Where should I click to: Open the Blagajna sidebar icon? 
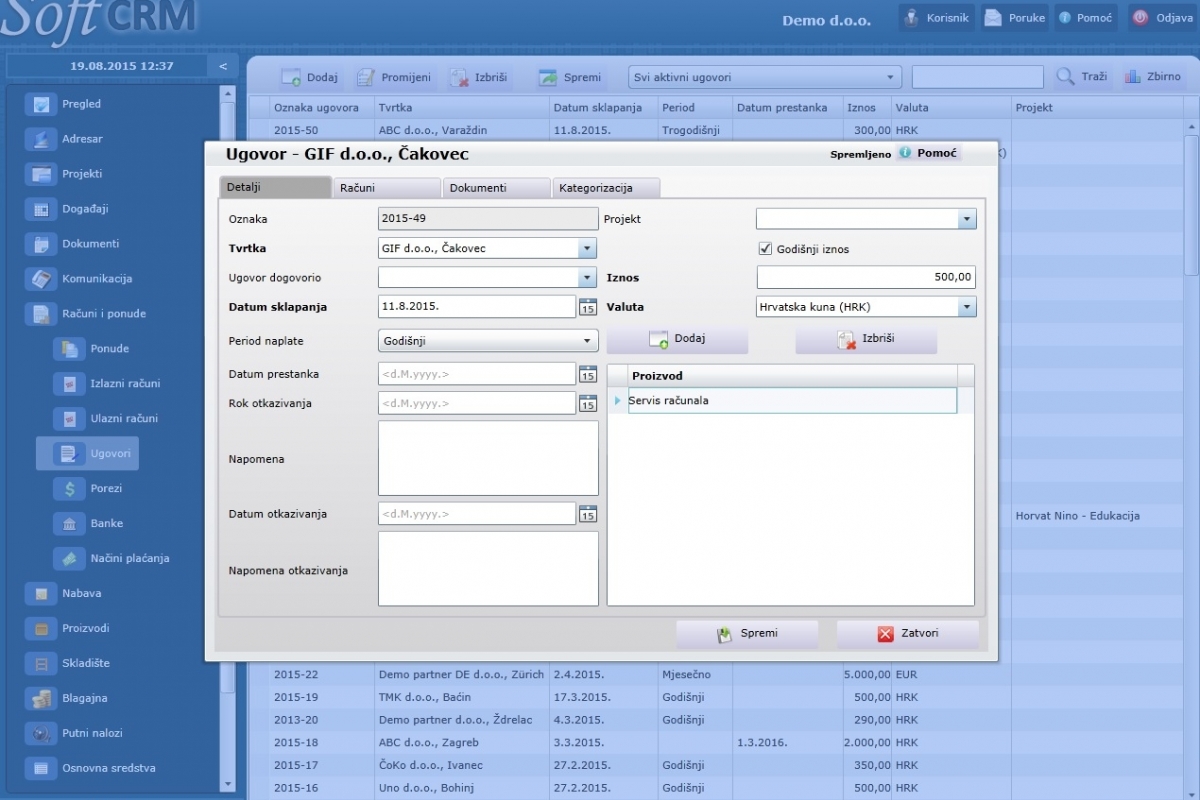tap(42, 699)
